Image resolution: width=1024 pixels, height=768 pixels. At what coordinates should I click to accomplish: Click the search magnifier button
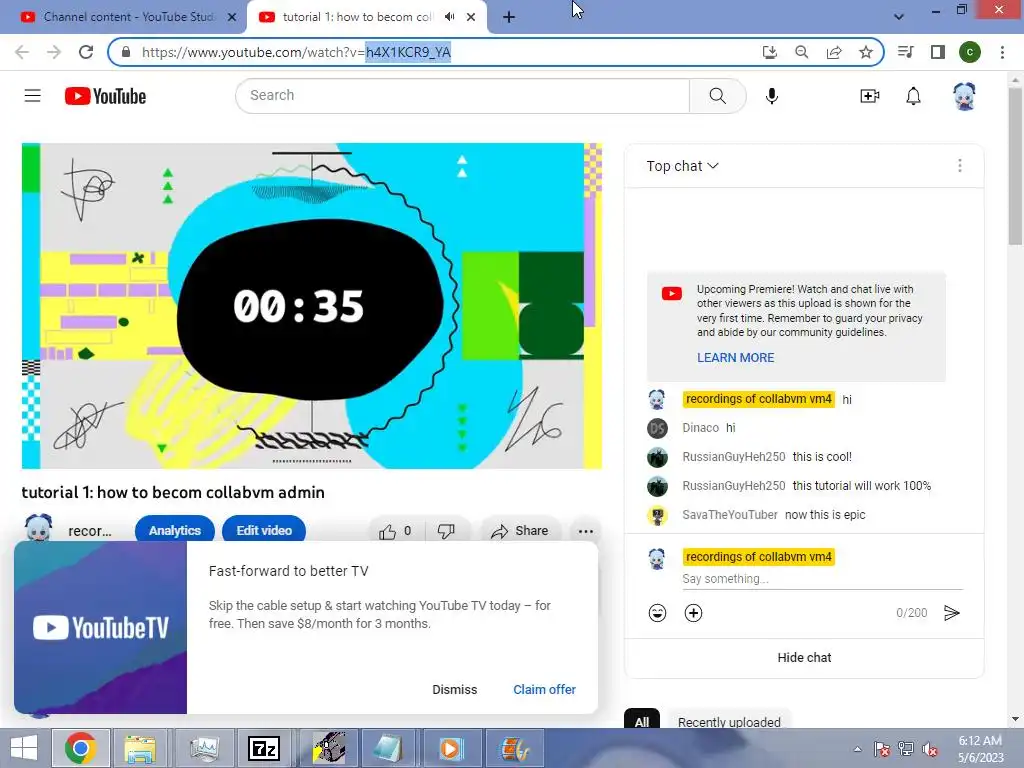click(x=717, y=96)
